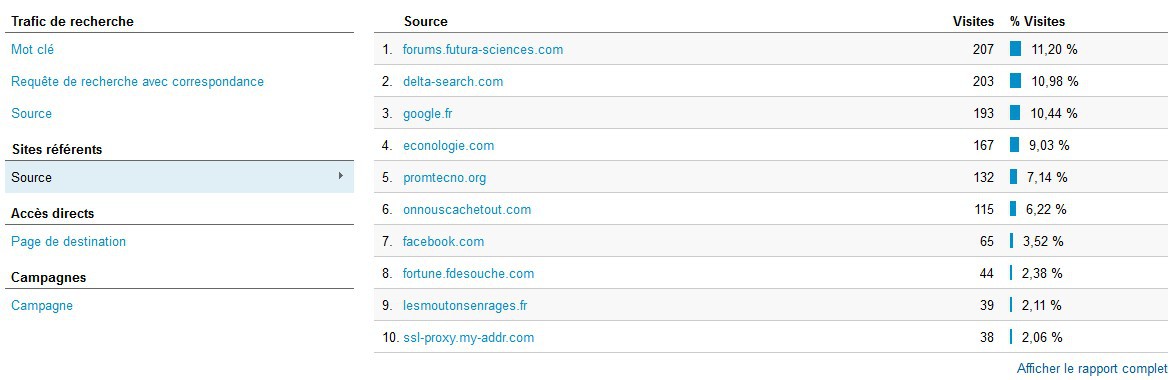This screenshot has height=380, width=1175.
Task: Open the Campagne link
Action: (42, 306)
